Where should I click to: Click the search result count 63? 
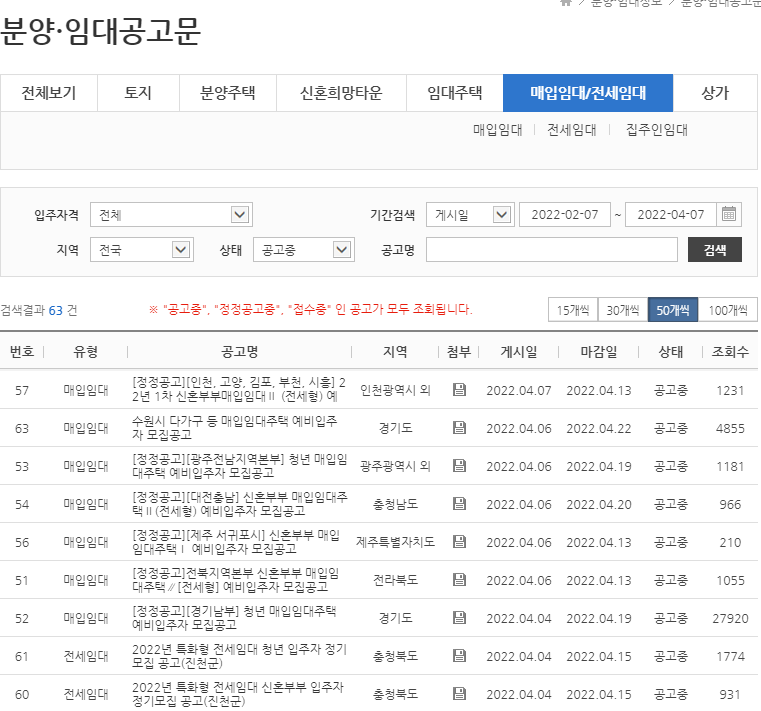tap(56, 310)
